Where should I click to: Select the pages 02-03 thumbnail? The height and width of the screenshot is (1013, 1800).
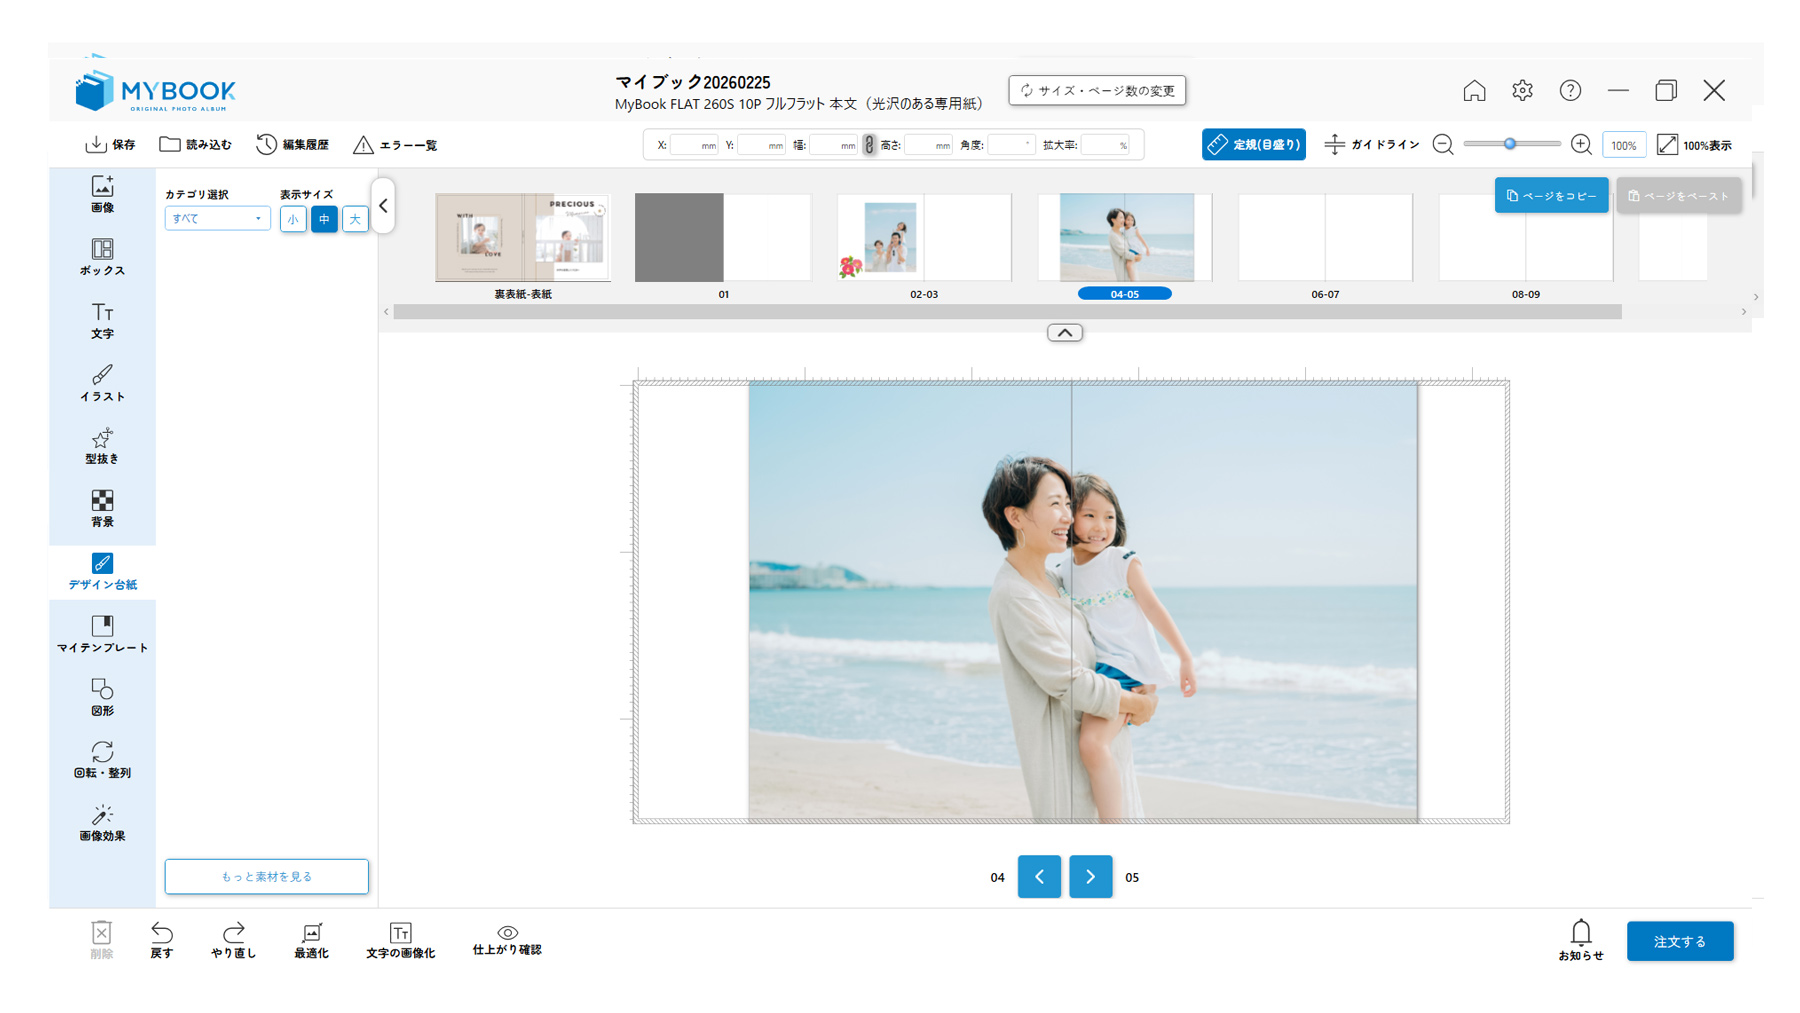pos(924,237)
